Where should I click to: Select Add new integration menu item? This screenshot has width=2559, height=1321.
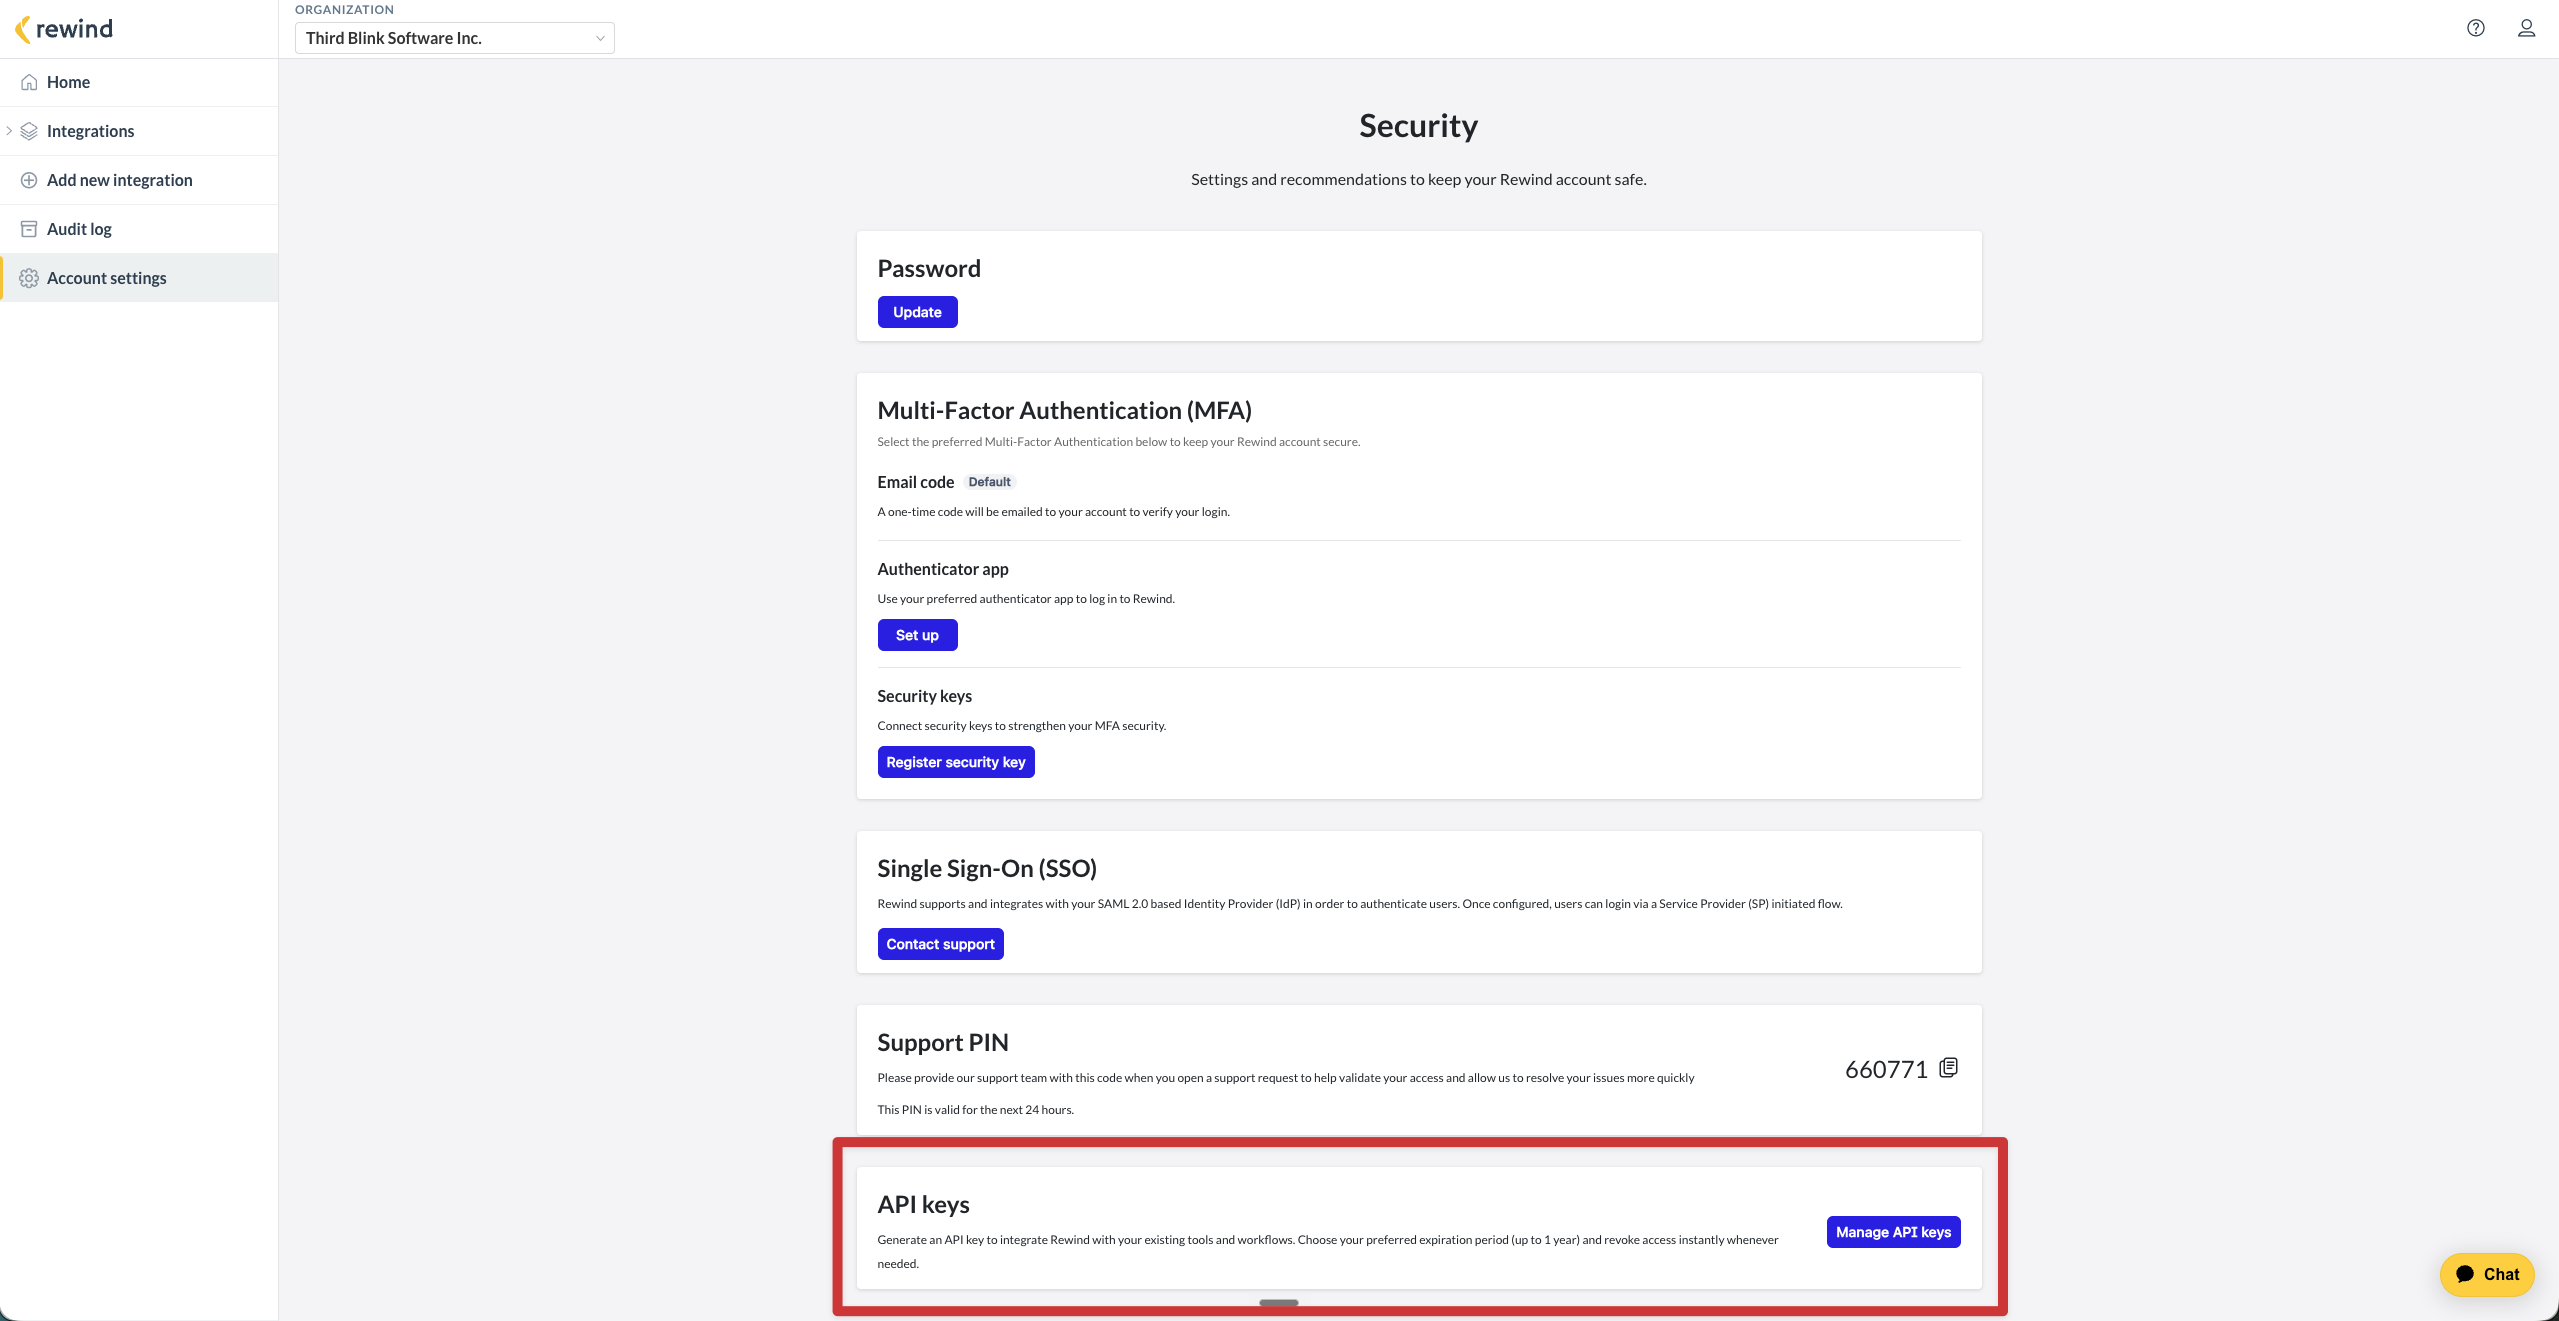[x=139, y=180]
